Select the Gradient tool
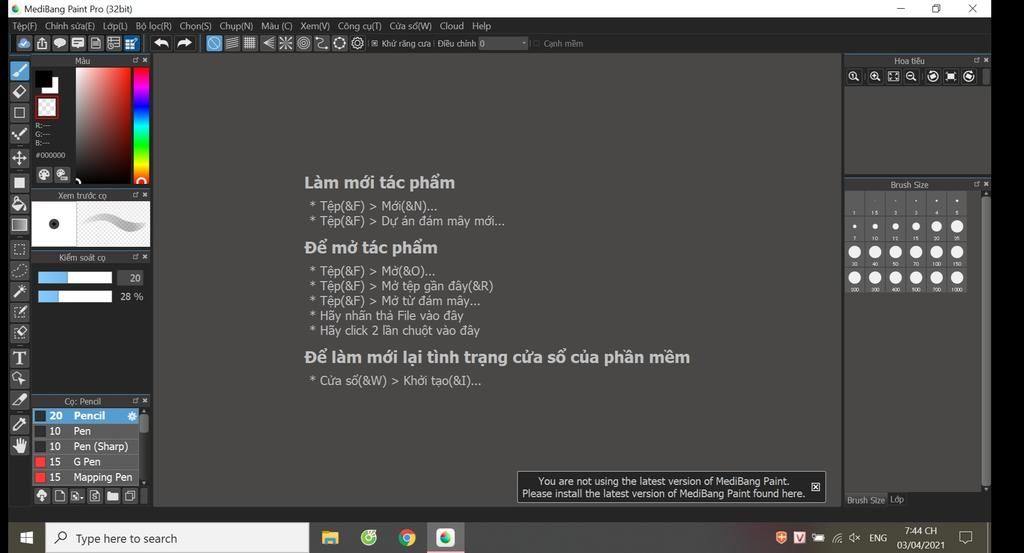Screen dimensions: 1024x553 20,225
